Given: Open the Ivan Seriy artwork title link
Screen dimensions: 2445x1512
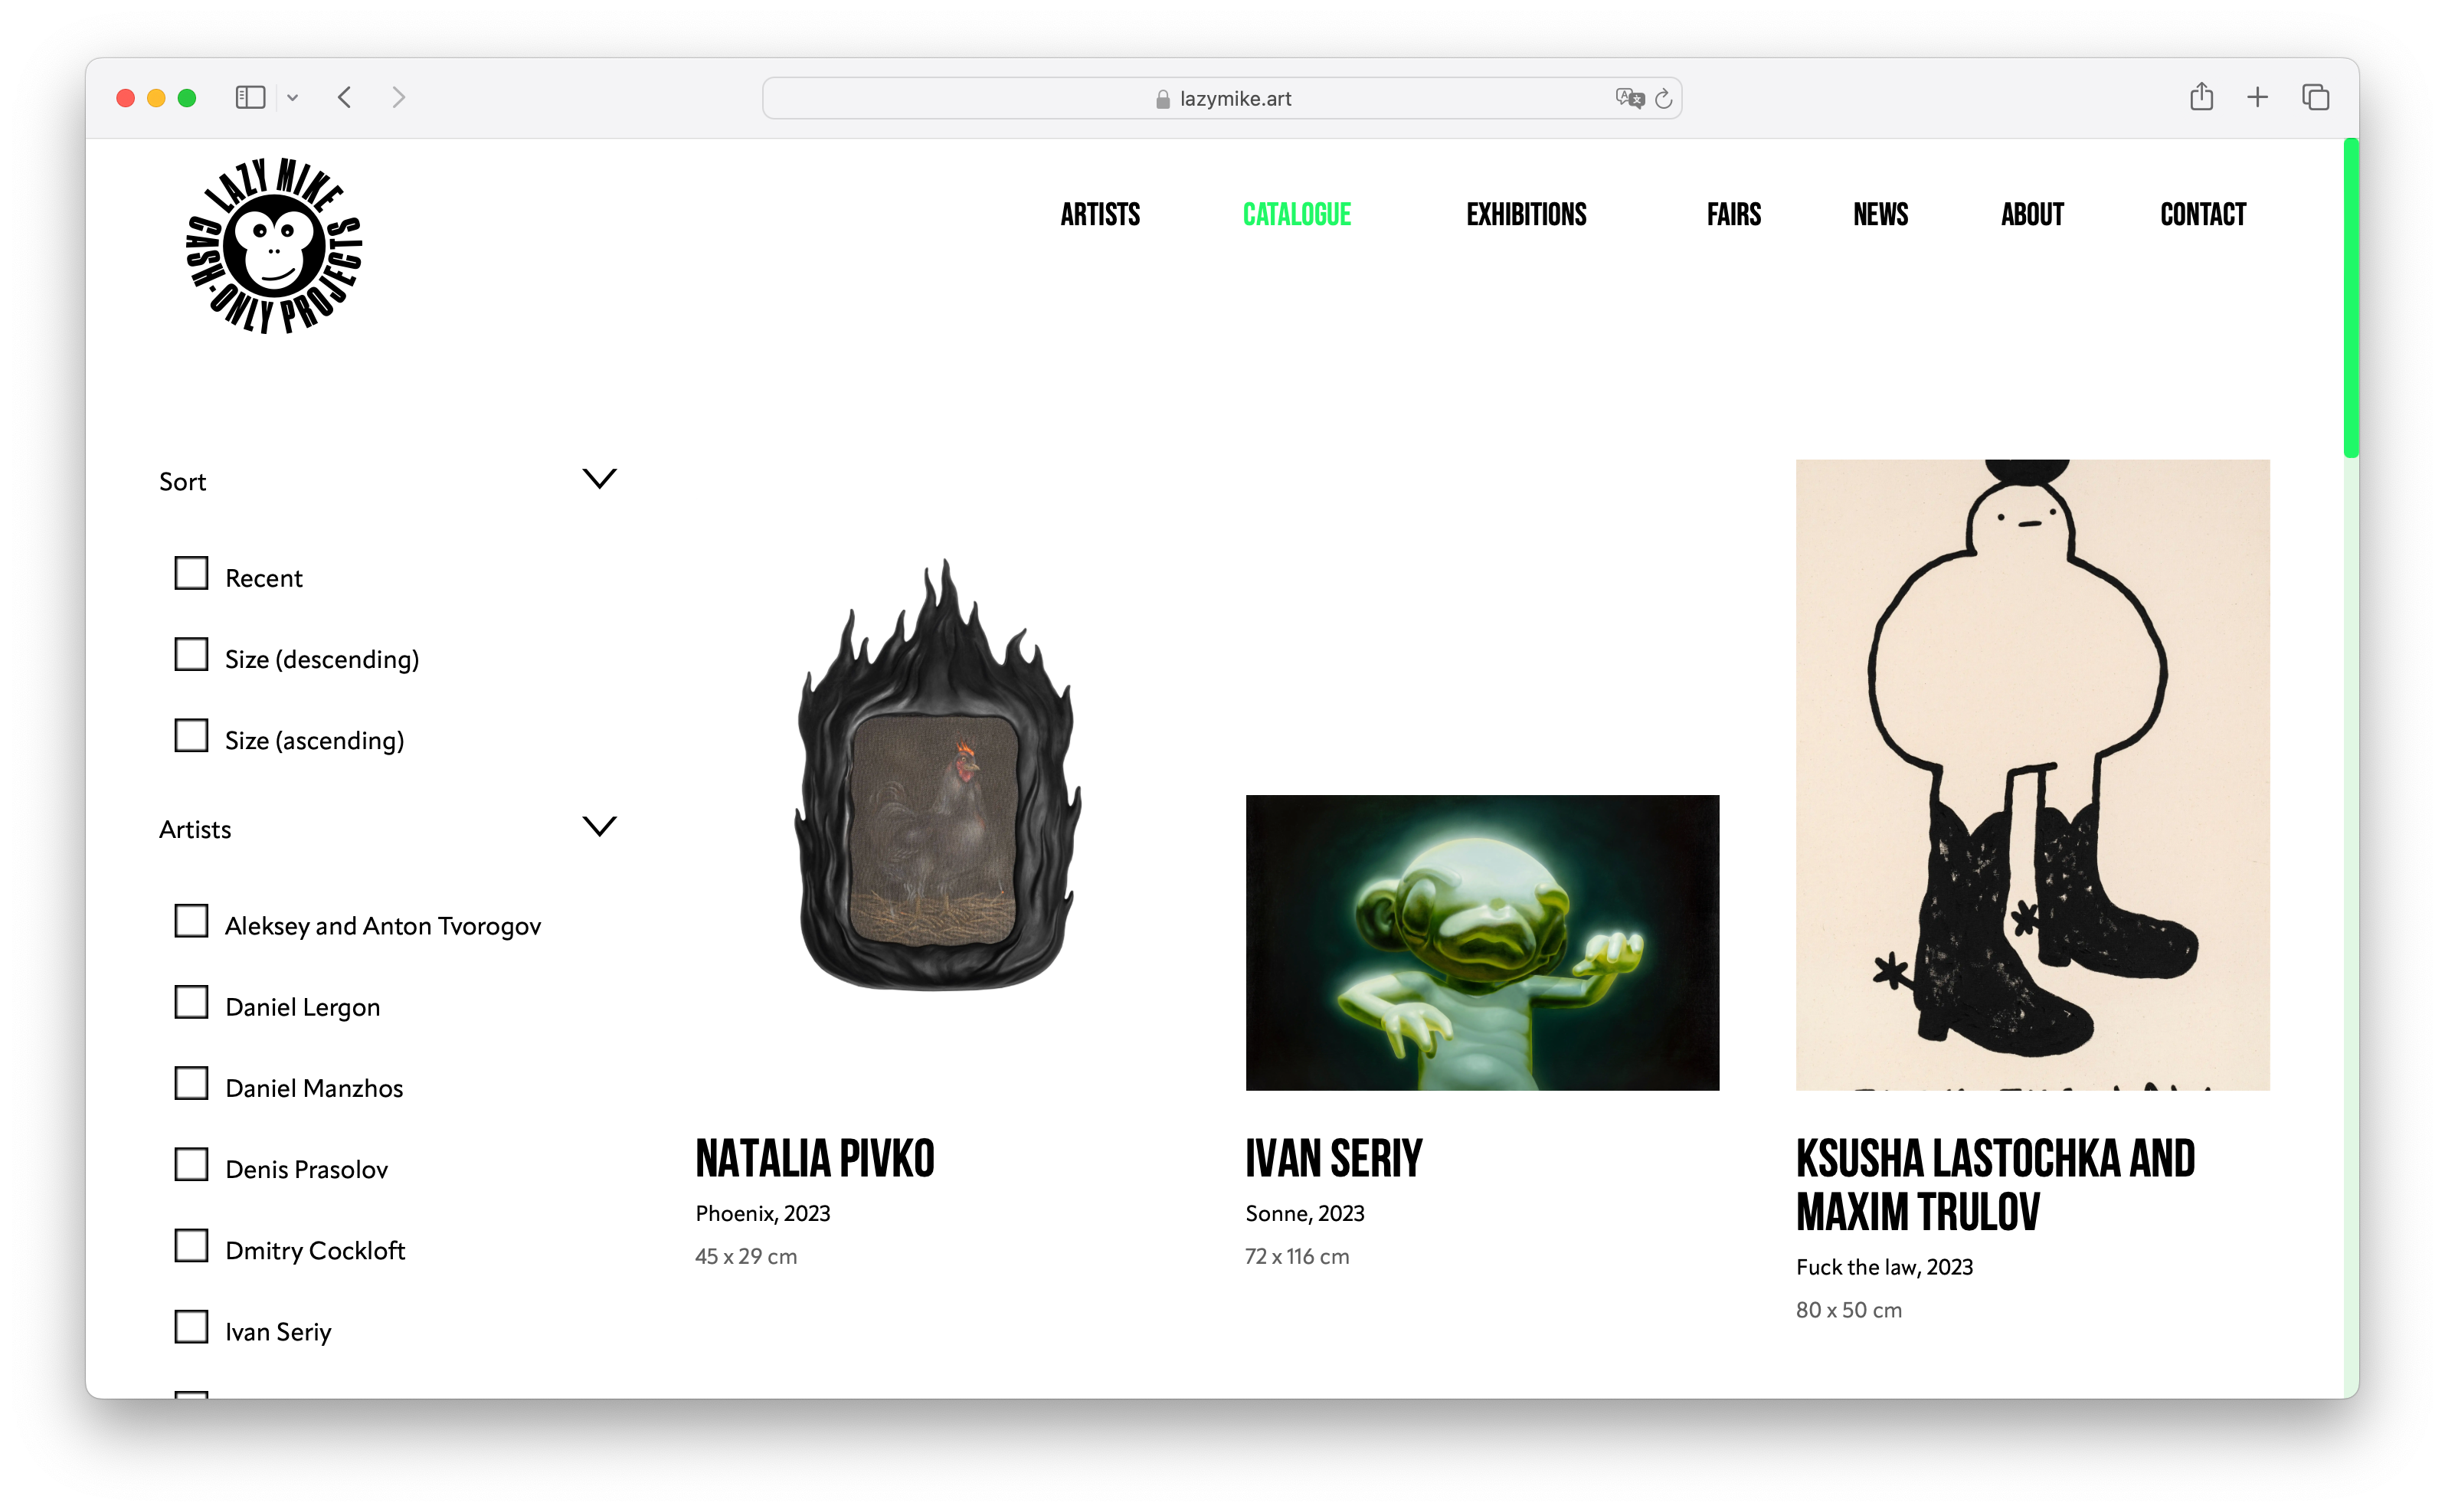Looking at the screenshot, I should 1333,1159.
